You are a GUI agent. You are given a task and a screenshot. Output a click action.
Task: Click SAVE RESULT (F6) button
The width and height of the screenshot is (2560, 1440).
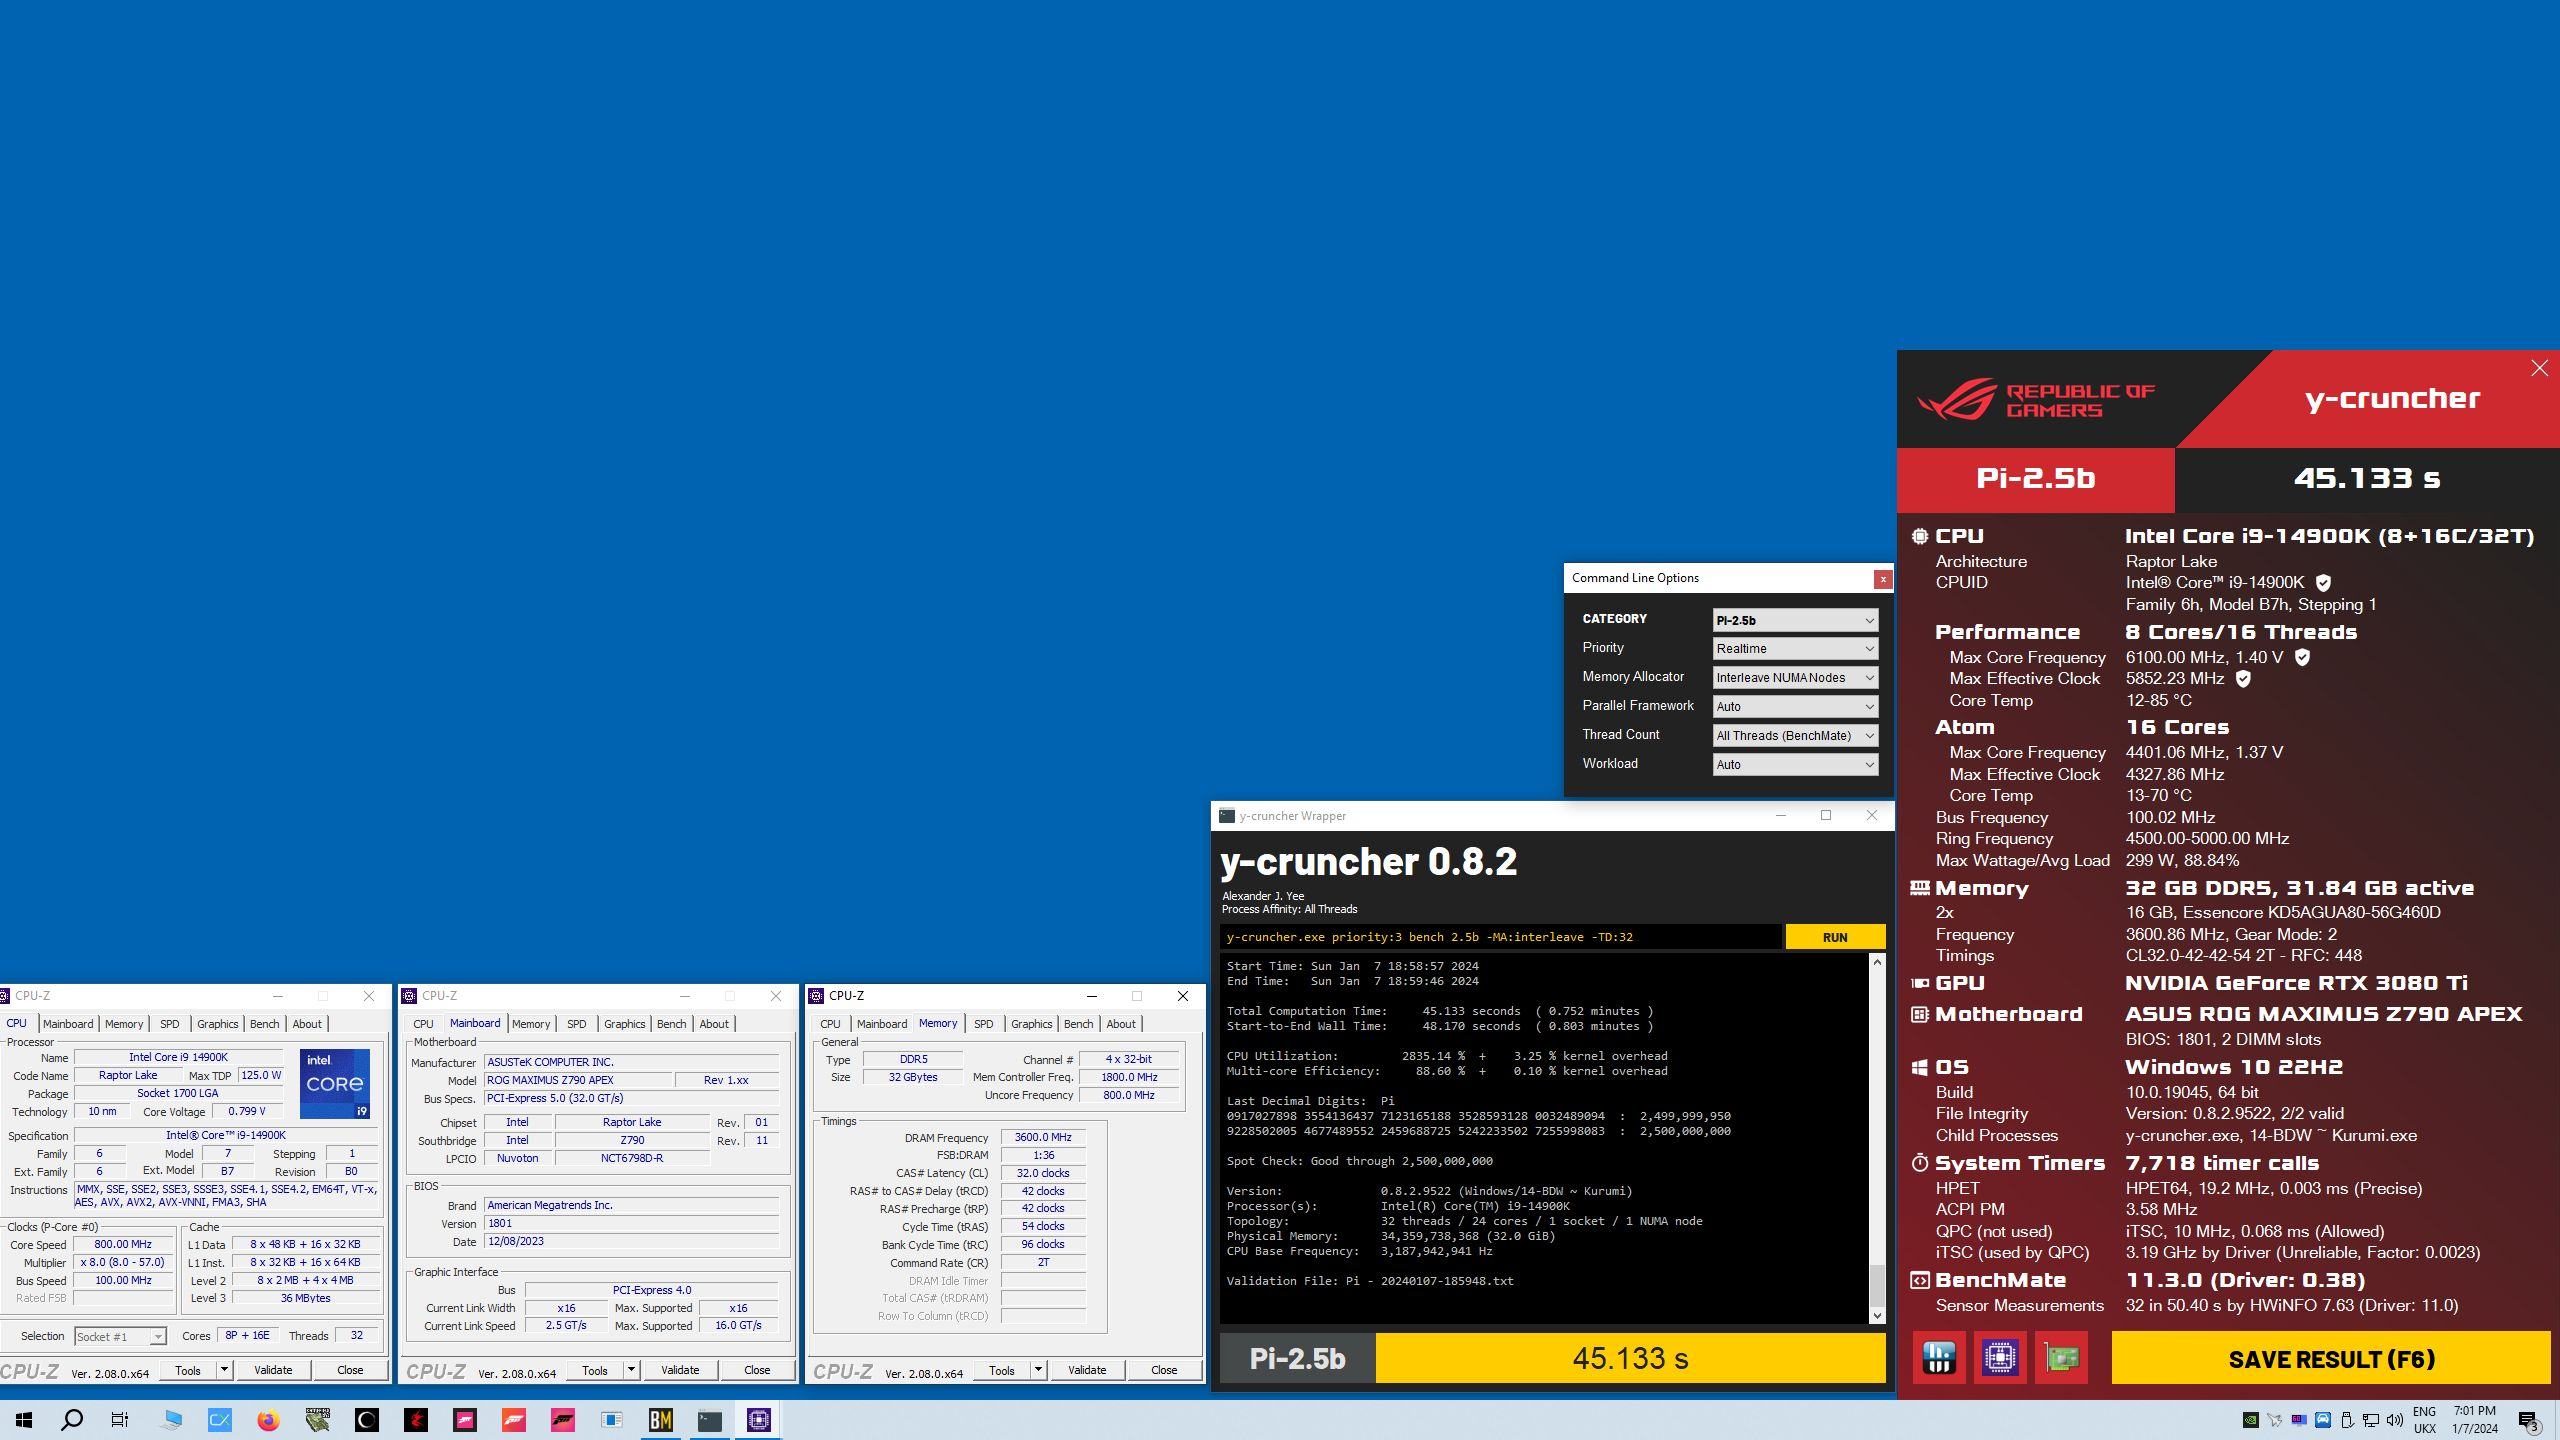(x=2330, y=1359)
